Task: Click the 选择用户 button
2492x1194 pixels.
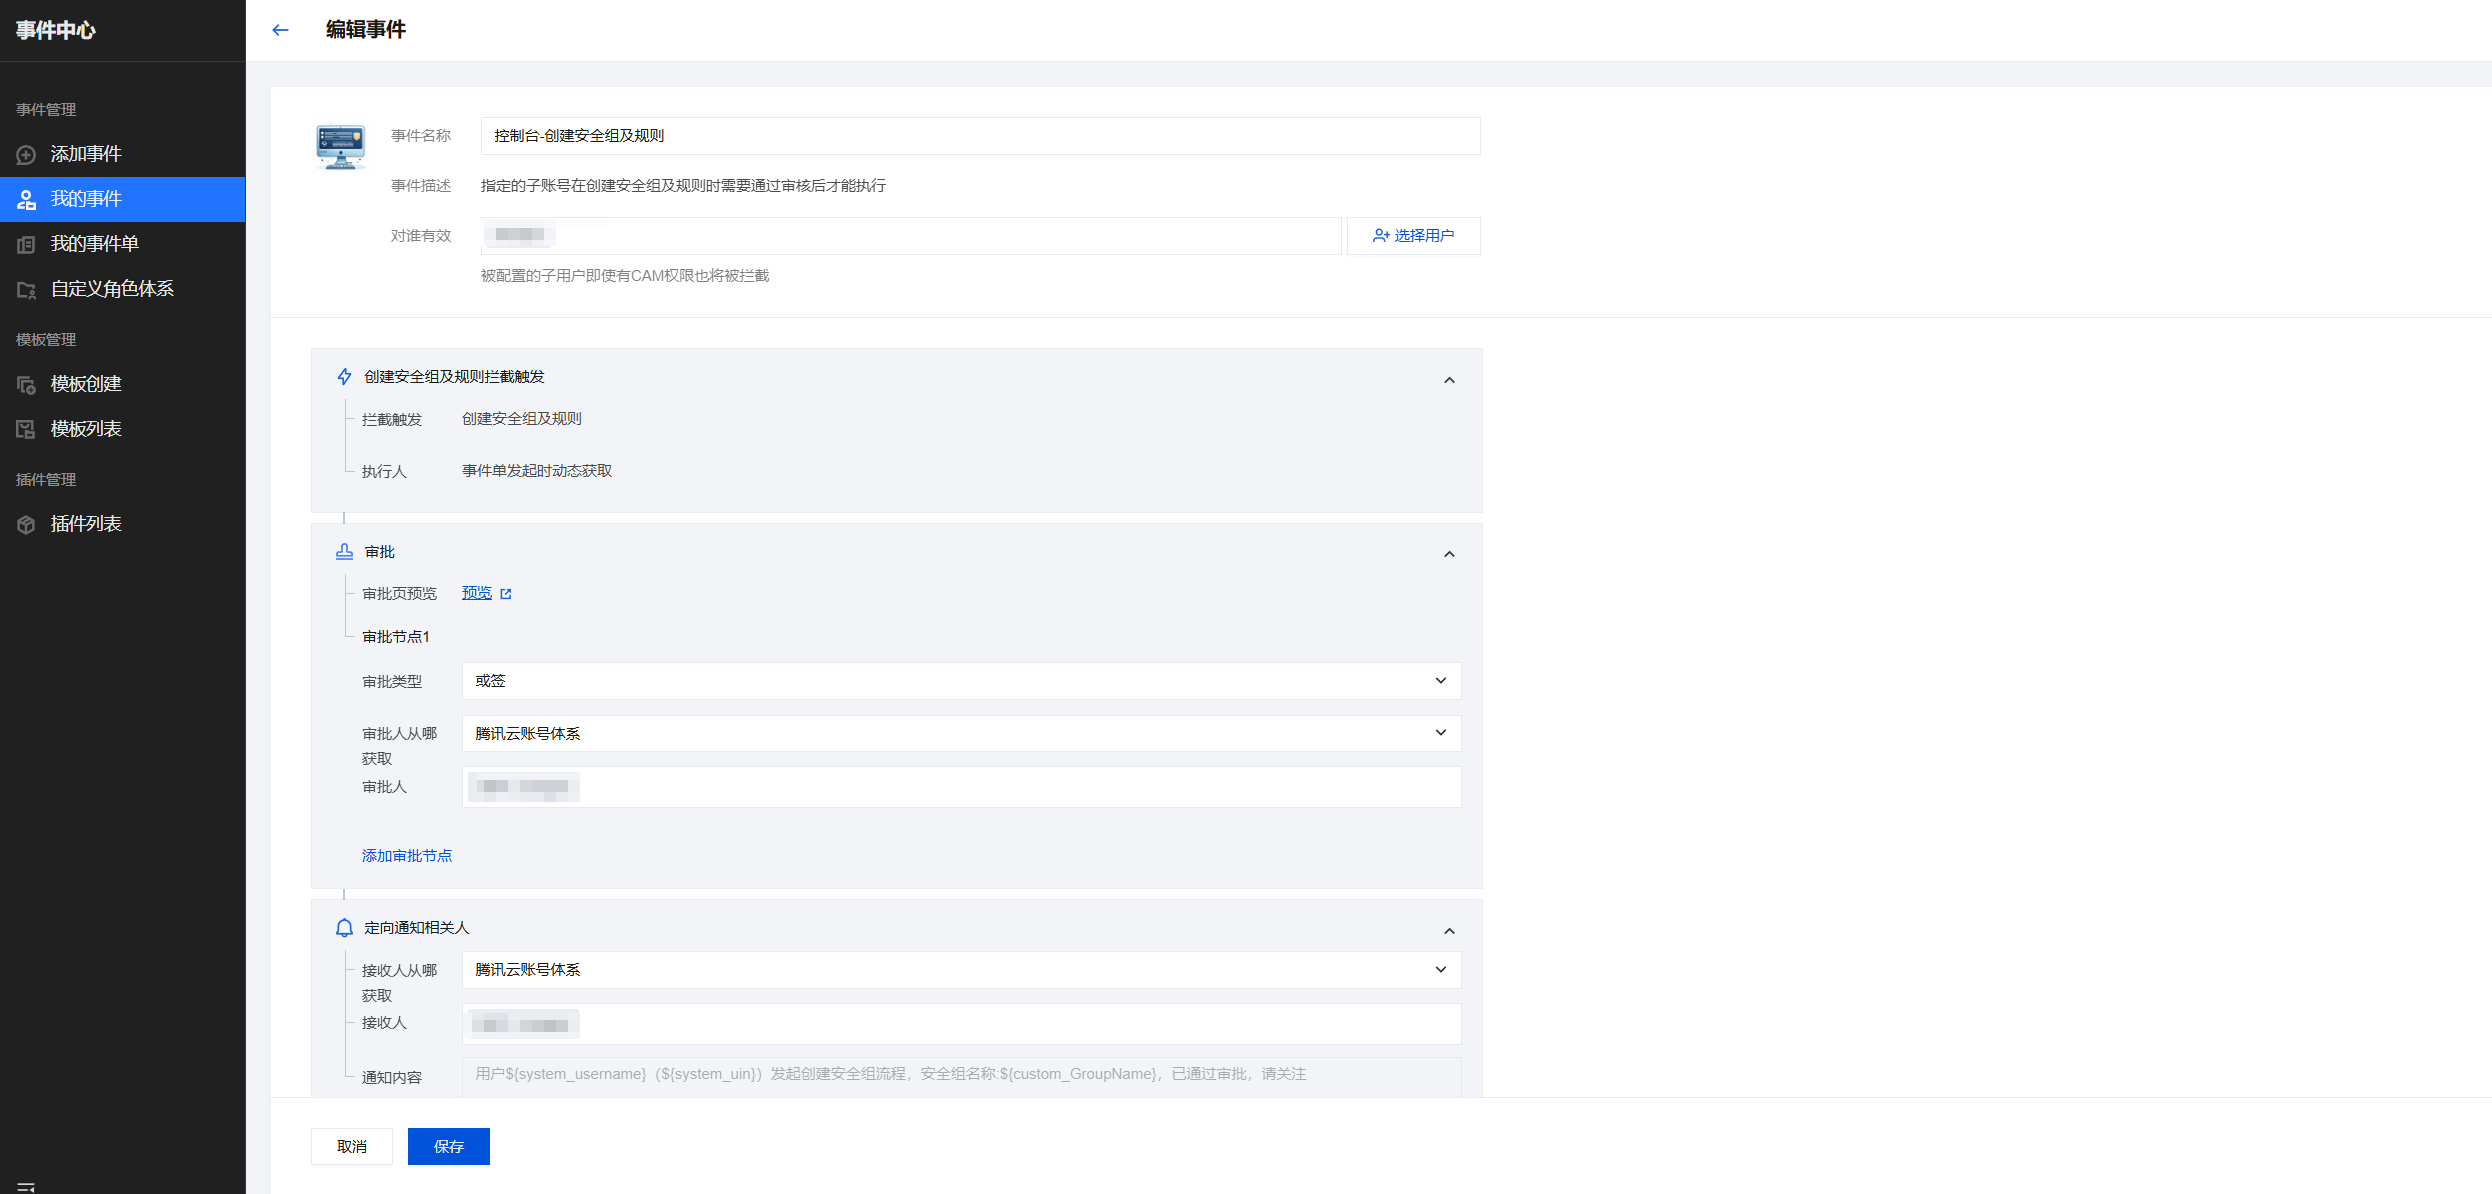Action: click(1413, 236)
